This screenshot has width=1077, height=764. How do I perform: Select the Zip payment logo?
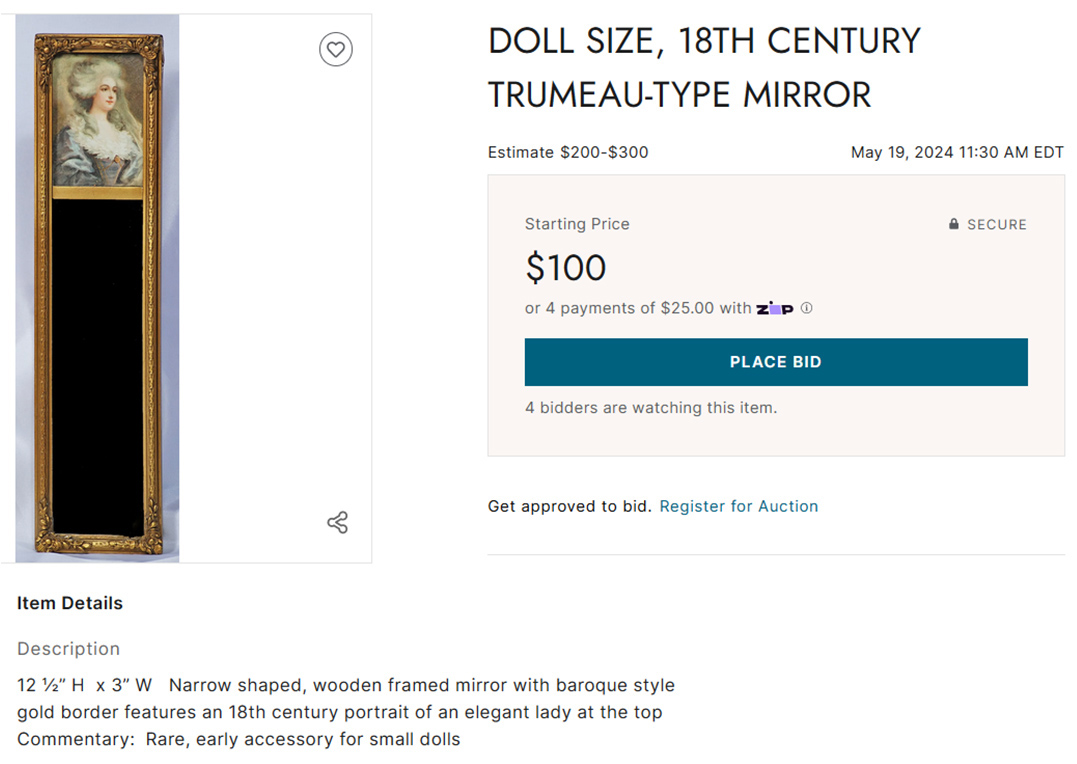pyautogui.click(x=774, y=308)
